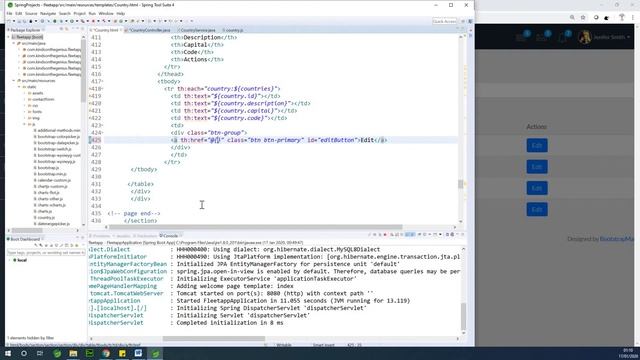Select the Problems tab in bottom panel
640x360 pixels.
click(101, 236)
